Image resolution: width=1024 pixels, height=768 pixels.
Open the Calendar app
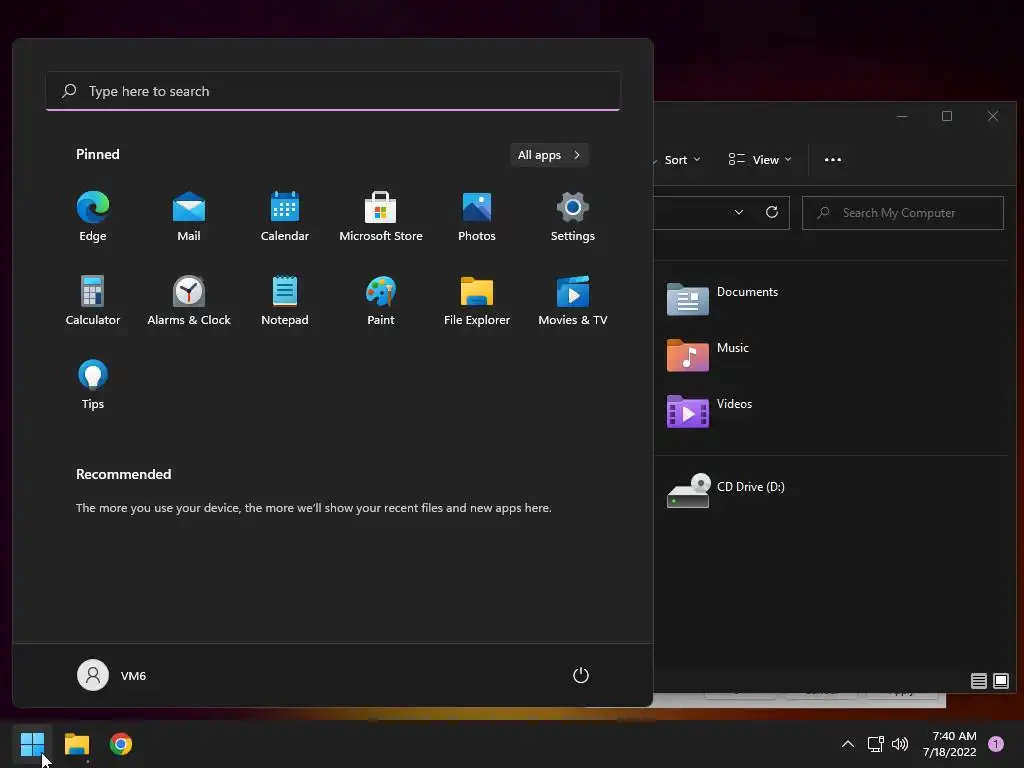pyautogui.click(x=285, y=217)
